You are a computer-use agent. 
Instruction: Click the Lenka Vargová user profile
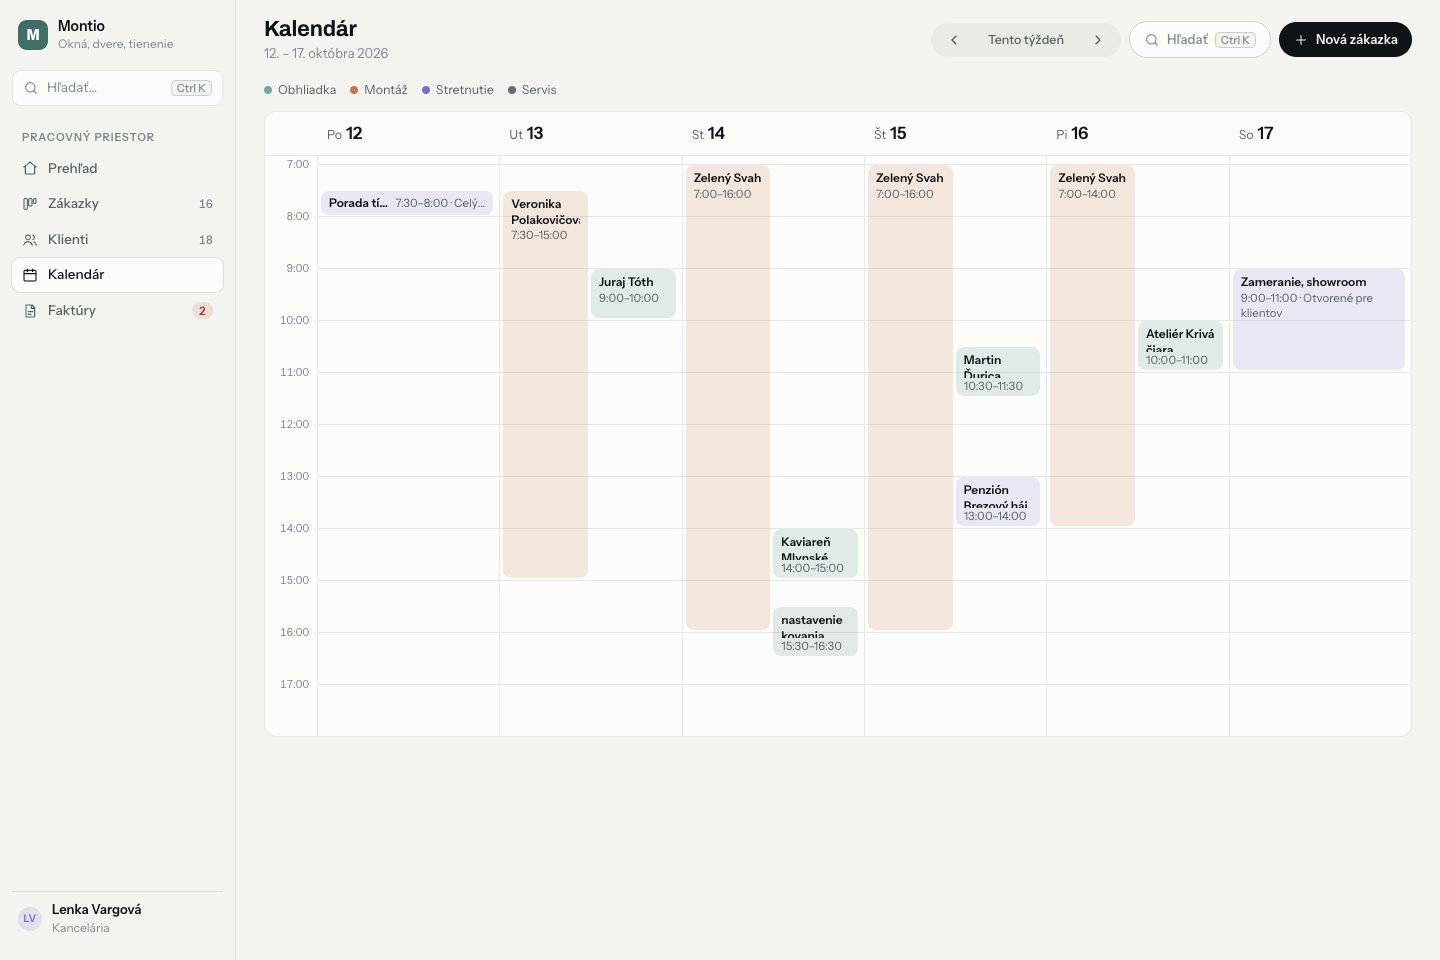pyautogui.click(x=117, y=918)
